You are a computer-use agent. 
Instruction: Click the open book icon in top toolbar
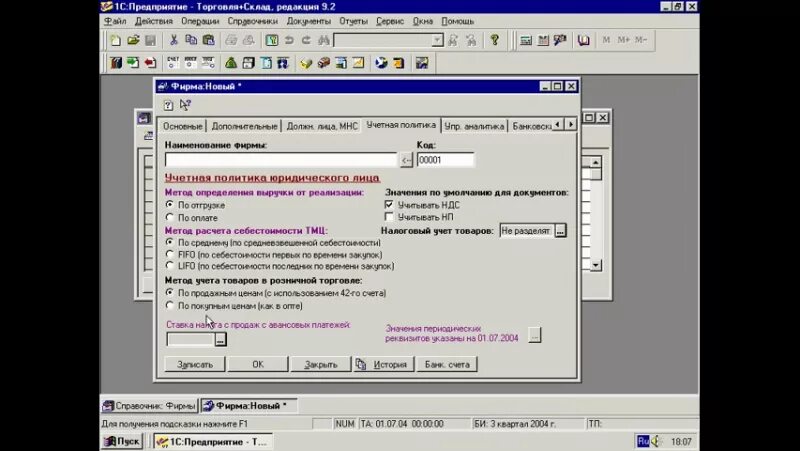584,40
